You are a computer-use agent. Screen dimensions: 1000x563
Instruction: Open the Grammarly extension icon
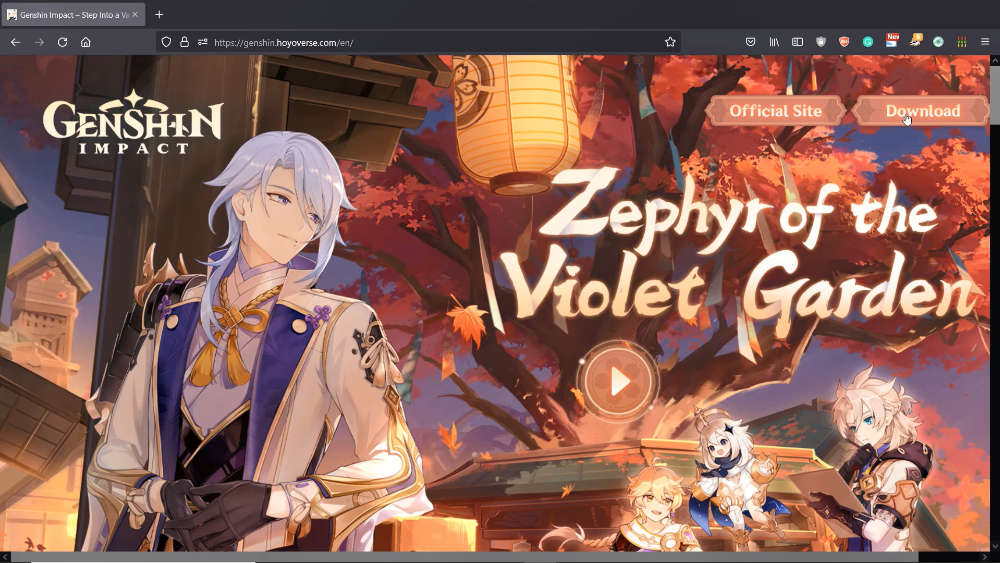click(x=868, y=42)
